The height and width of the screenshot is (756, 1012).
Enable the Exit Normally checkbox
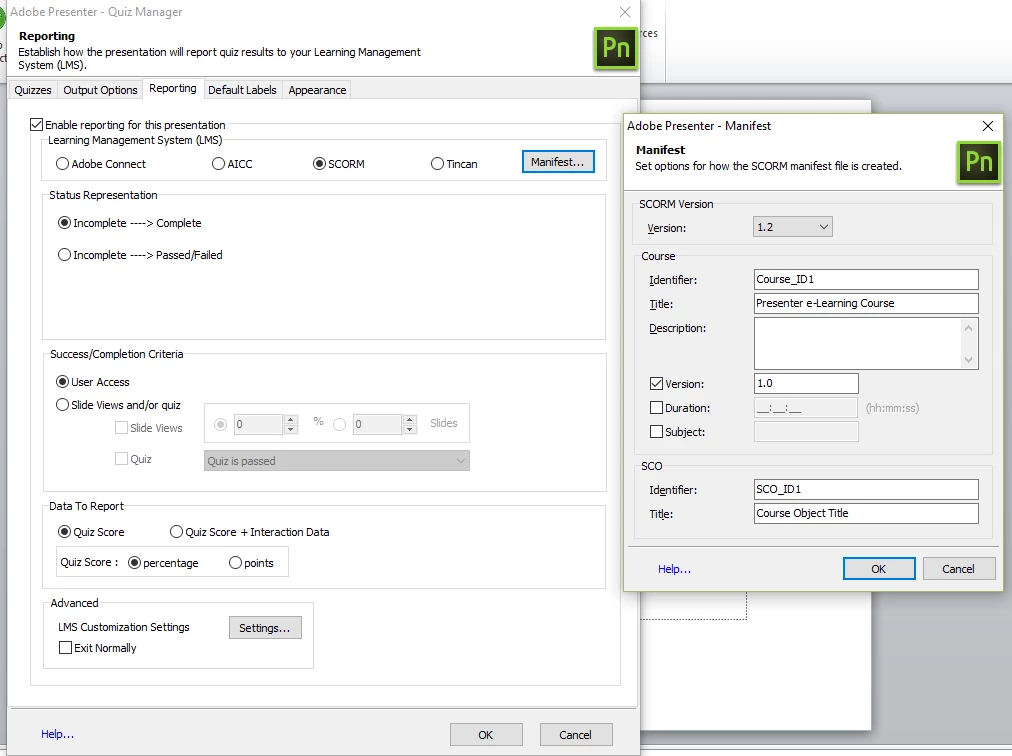65,648
